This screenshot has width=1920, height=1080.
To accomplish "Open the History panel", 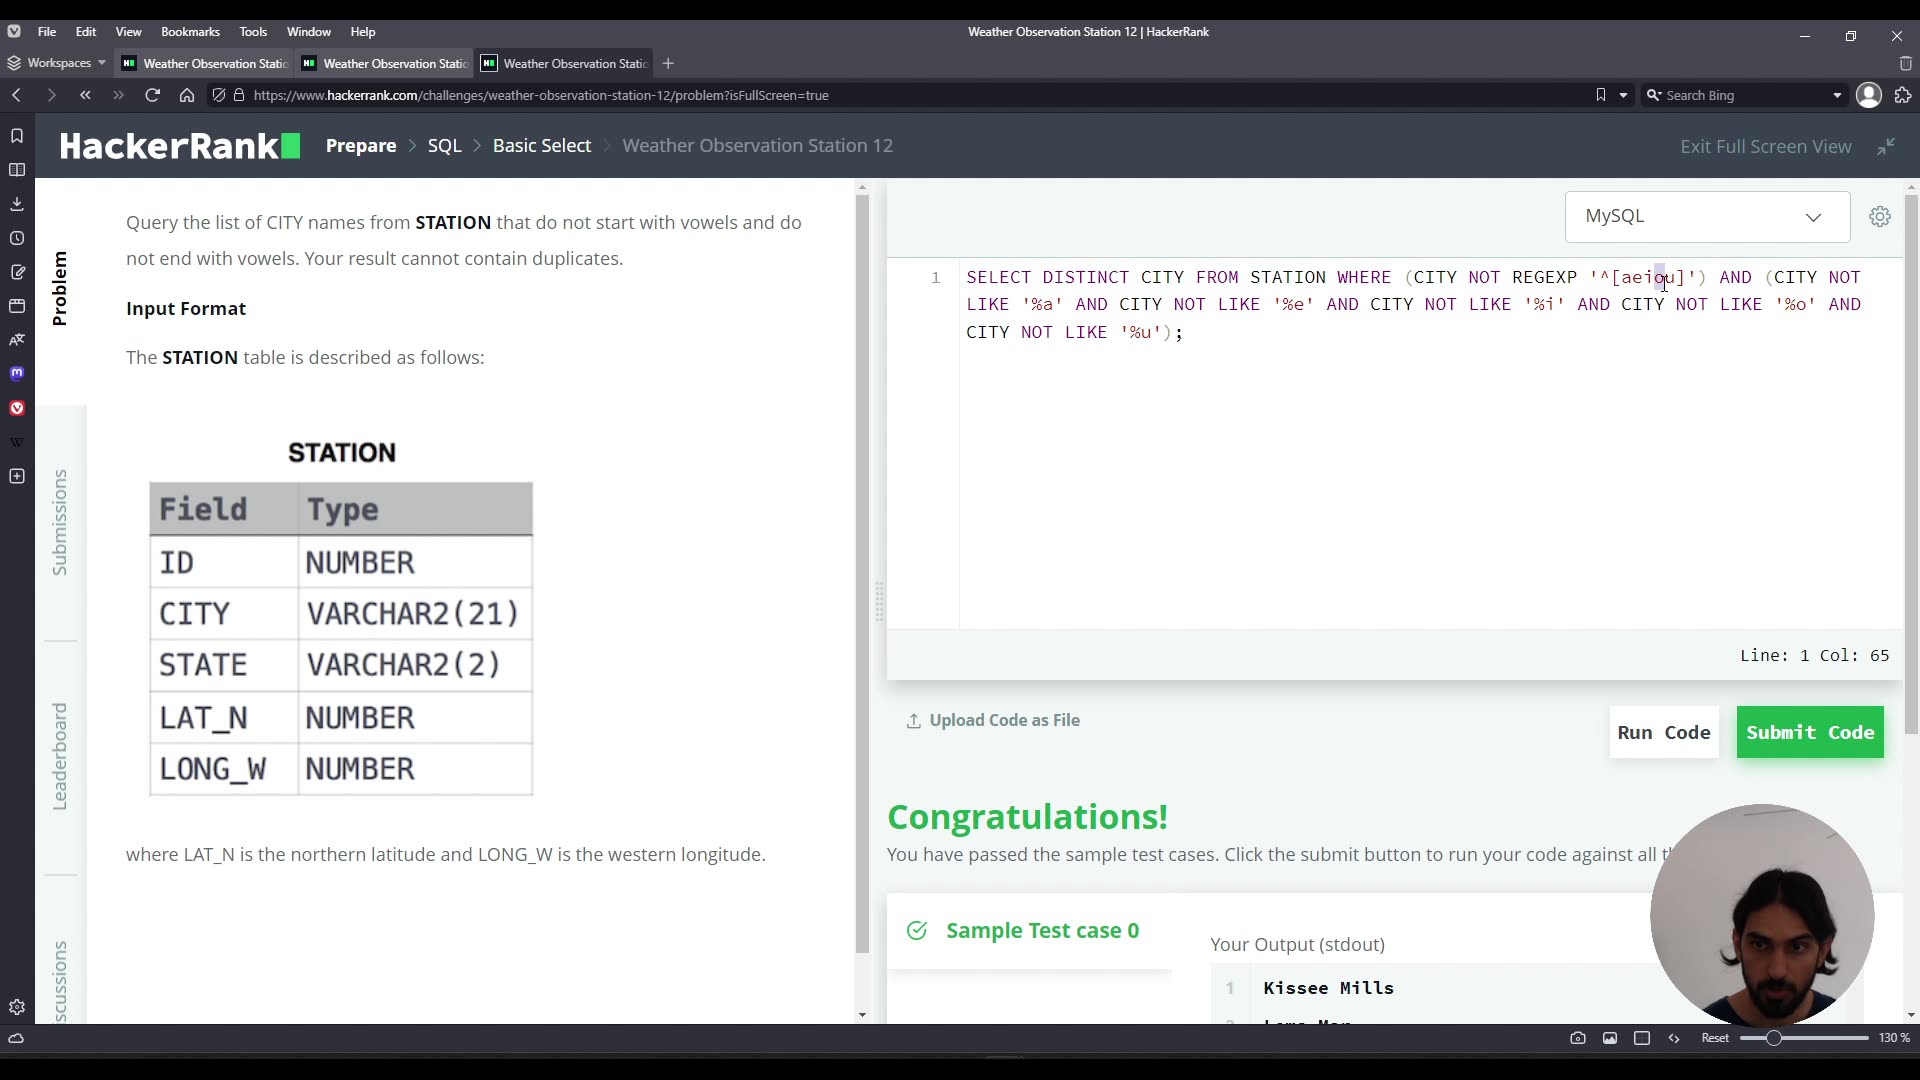I will tap(16, 239).
